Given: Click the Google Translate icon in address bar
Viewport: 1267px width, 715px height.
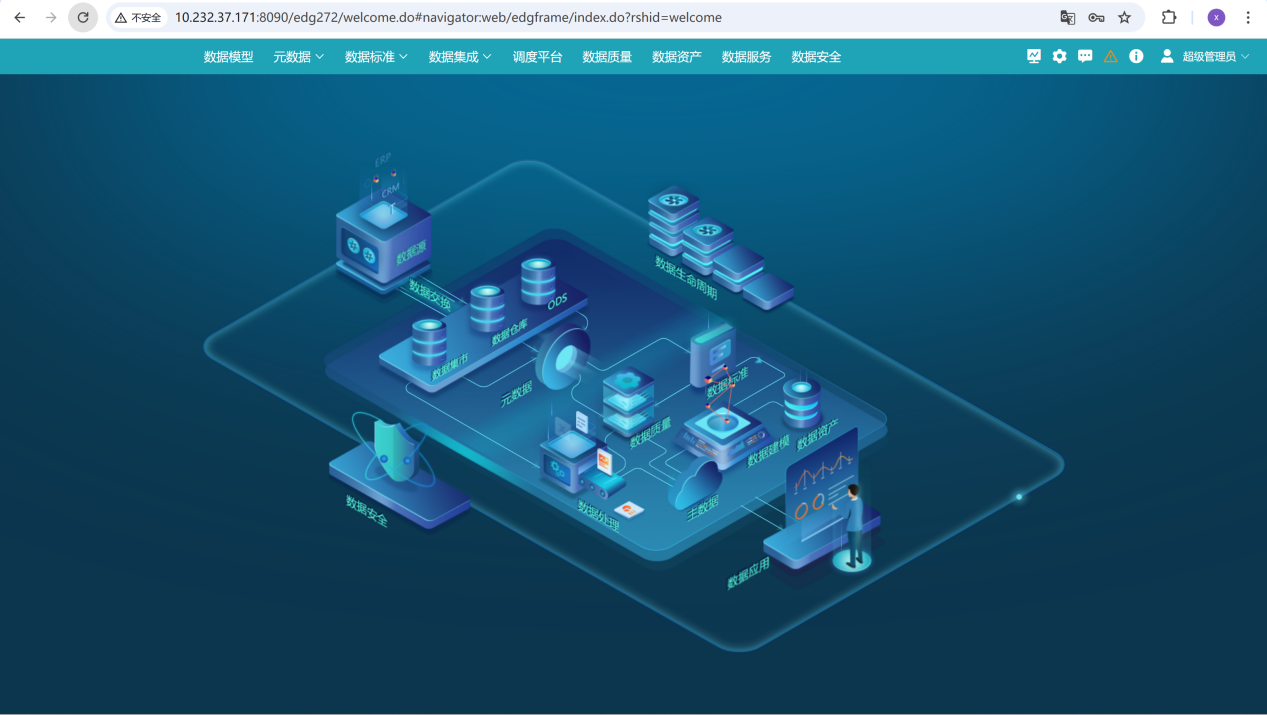Looking at the screenshot, I should (x=1068, y=18).
